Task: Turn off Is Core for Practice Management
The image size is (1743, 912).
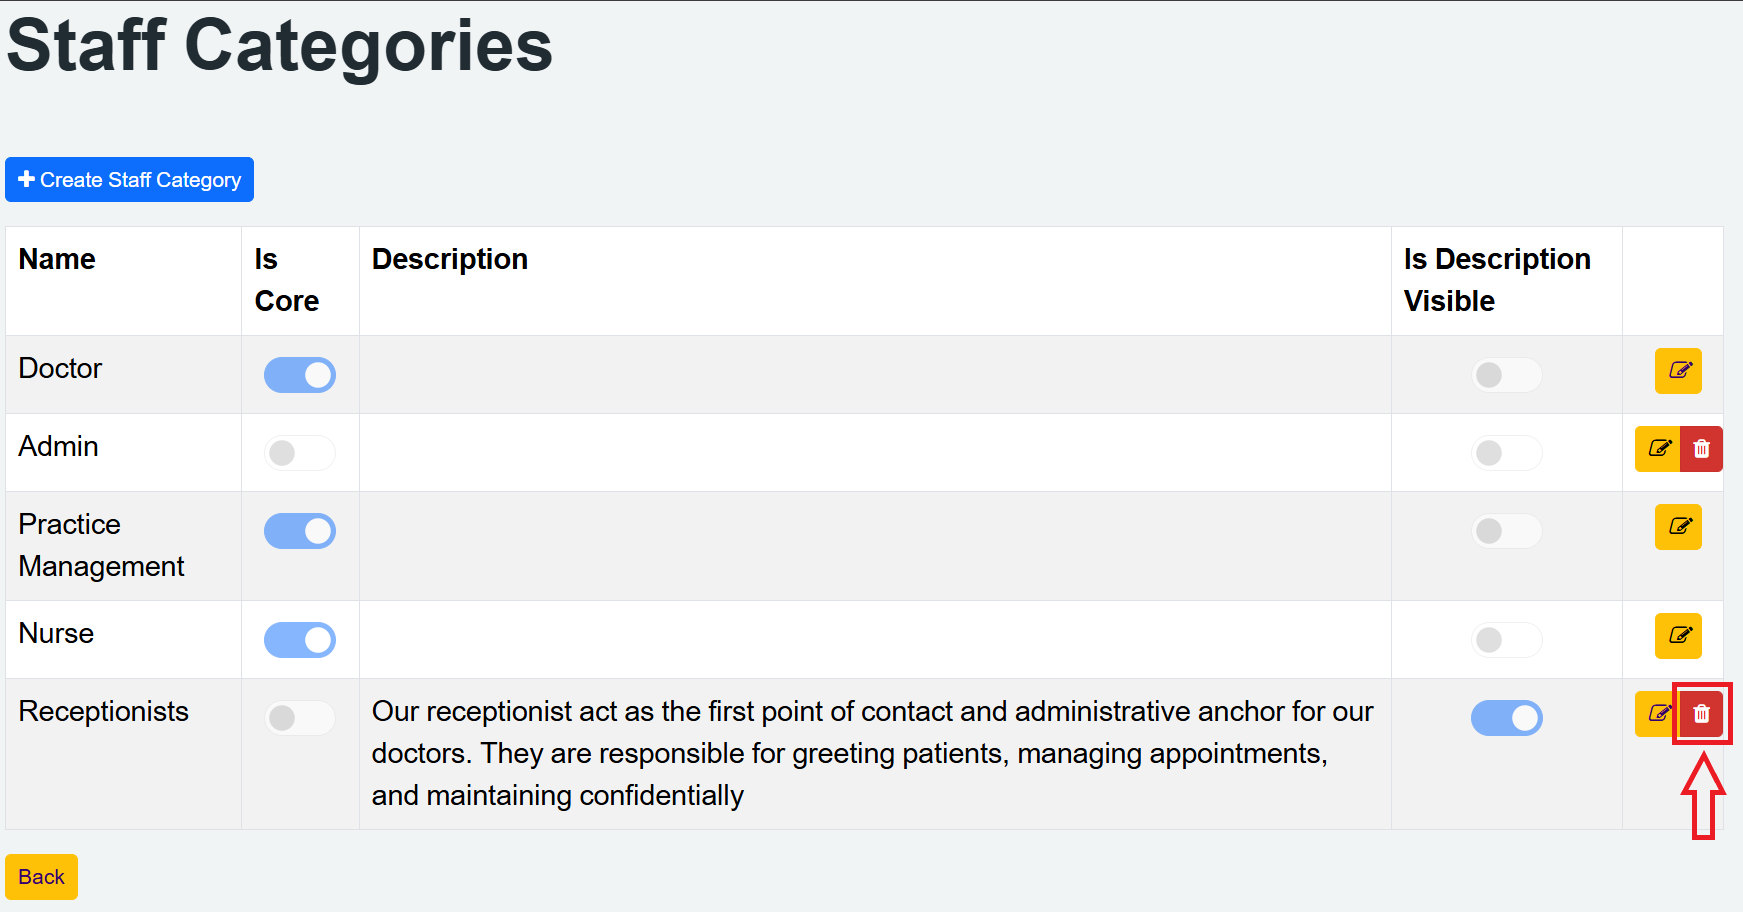Action: tap(300, 531)
